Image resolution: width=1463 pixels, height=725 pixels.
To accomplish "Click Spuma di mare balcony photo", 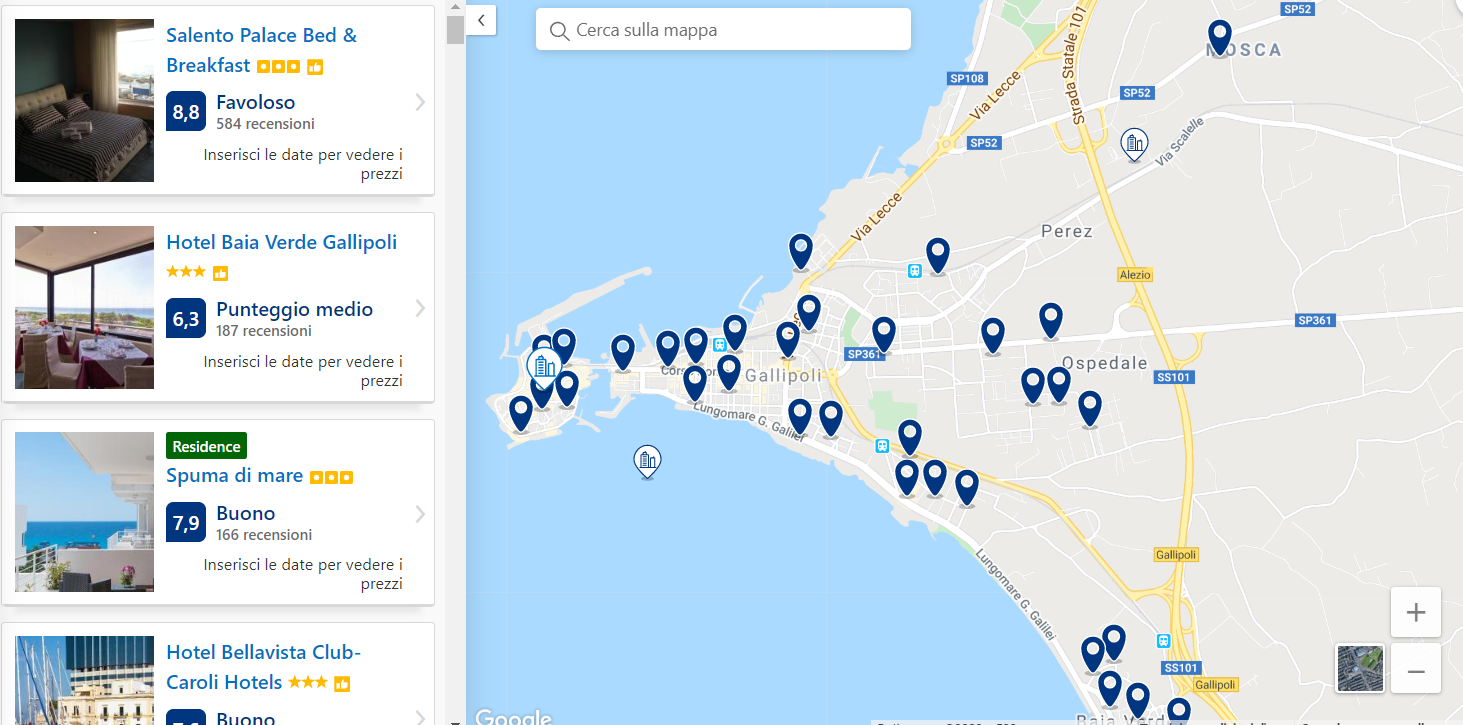I will click(84, 512).
